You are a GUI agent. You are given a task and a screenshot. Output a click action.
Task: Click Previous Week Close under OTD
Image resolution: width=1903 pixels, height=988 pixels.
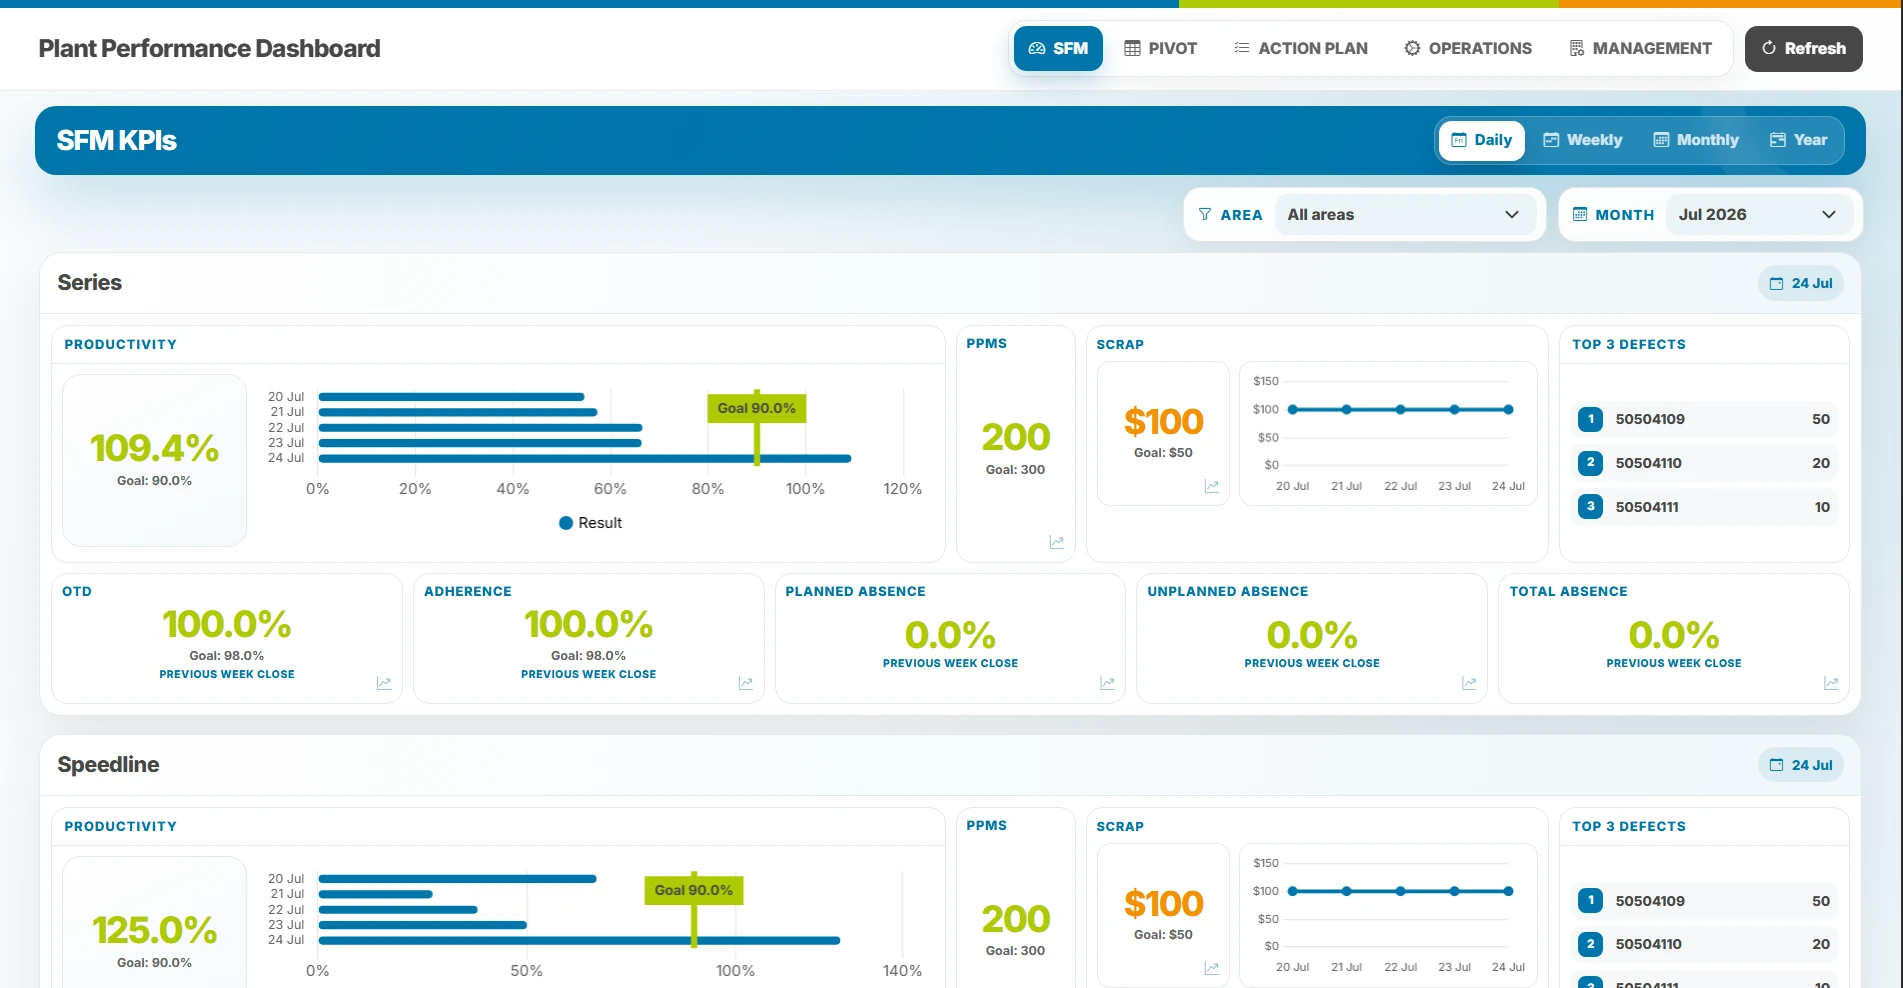[227, 674]
